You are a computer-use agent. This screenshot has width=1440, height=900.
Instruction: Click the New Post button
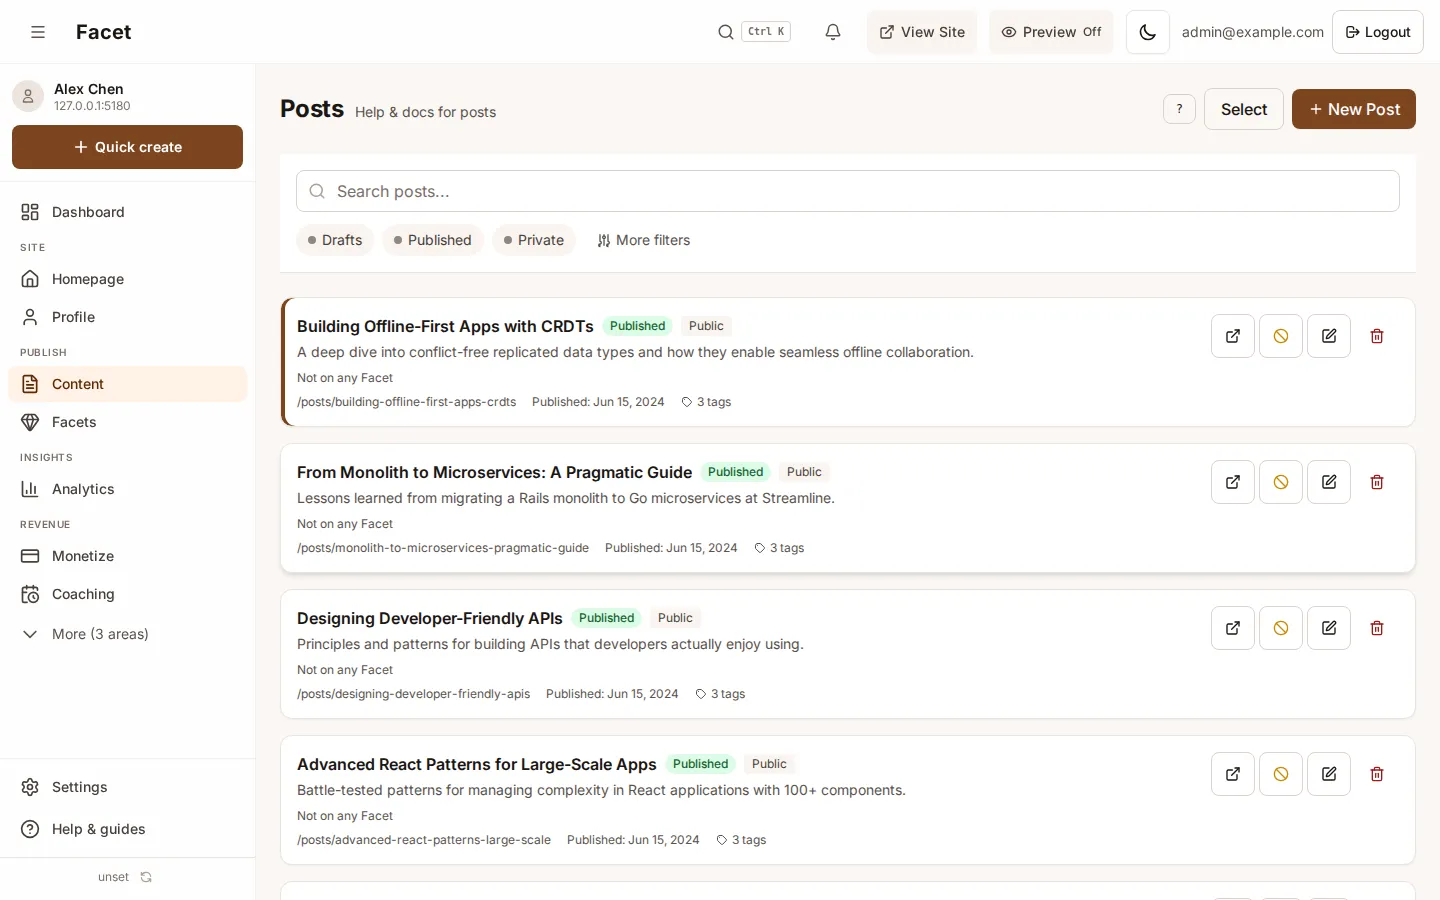[x=1354, y=109]
